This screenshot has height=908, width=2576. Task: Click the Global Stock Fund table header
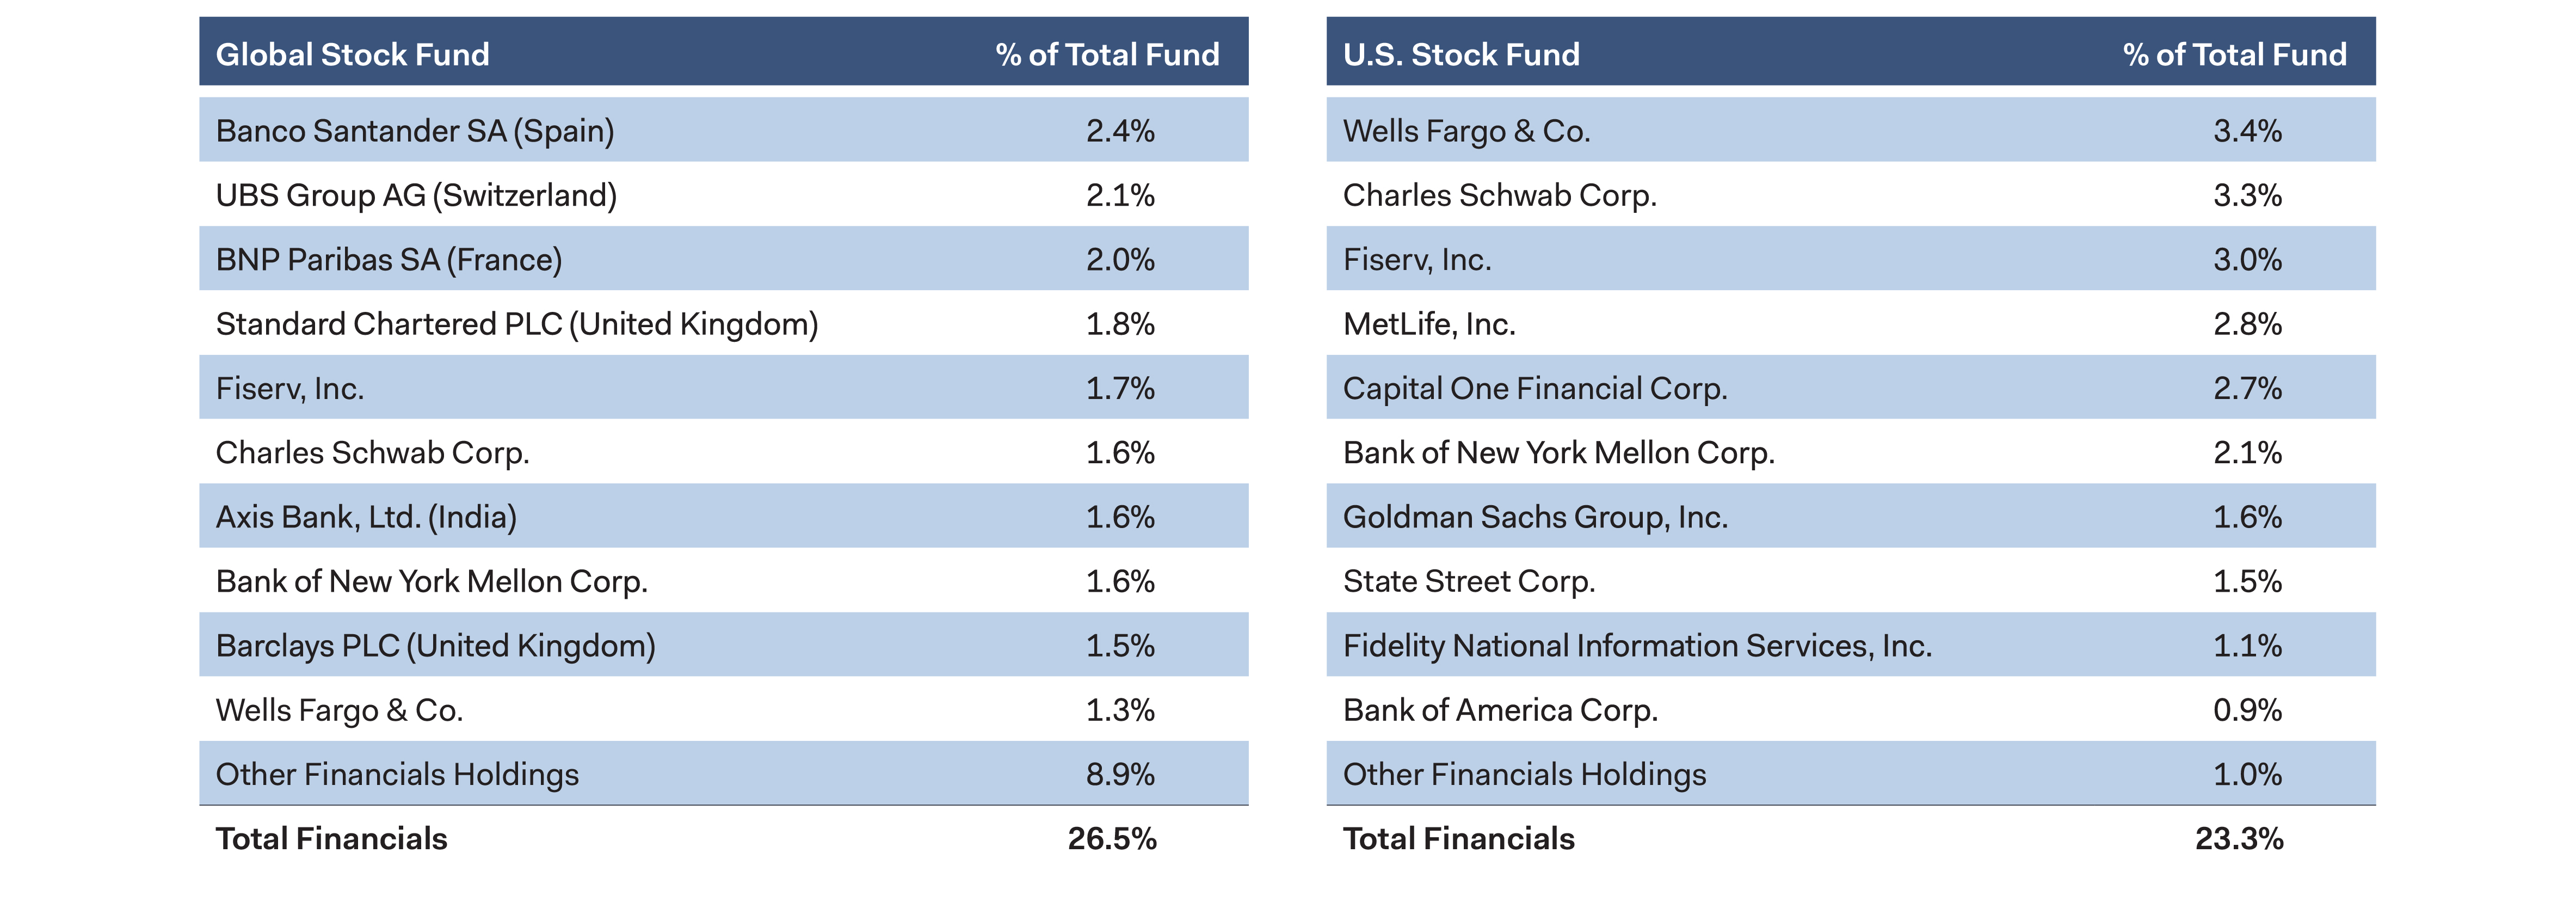pyautogui.click(x=352, y=54)
